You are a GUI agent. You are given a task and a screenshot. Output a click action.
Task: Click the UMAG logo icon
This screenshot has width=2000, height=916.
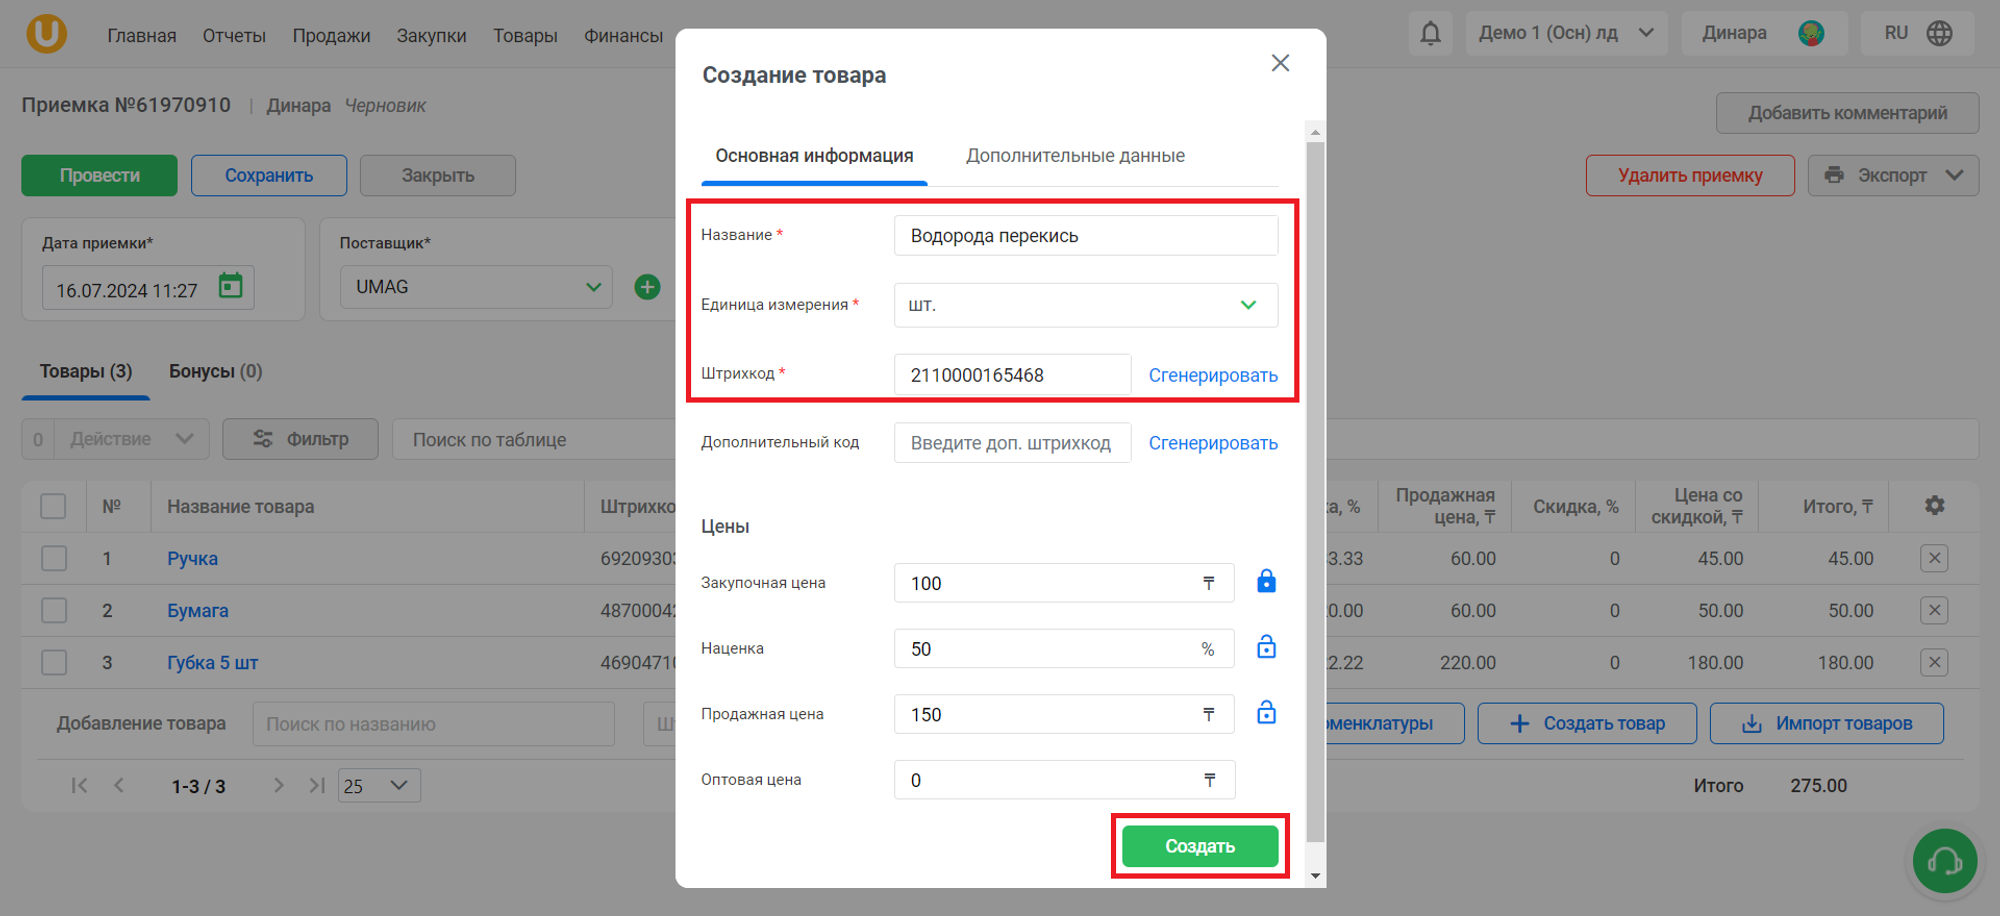[x=46, y=33]
